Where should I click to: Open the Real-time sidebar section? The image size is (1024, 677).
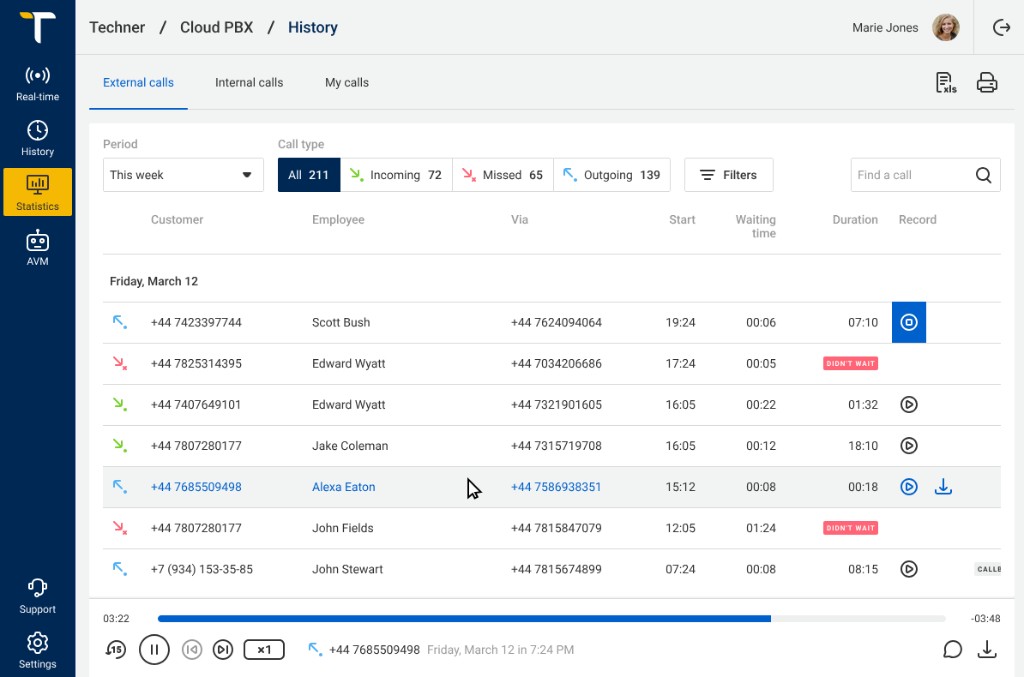pos(37,84)
